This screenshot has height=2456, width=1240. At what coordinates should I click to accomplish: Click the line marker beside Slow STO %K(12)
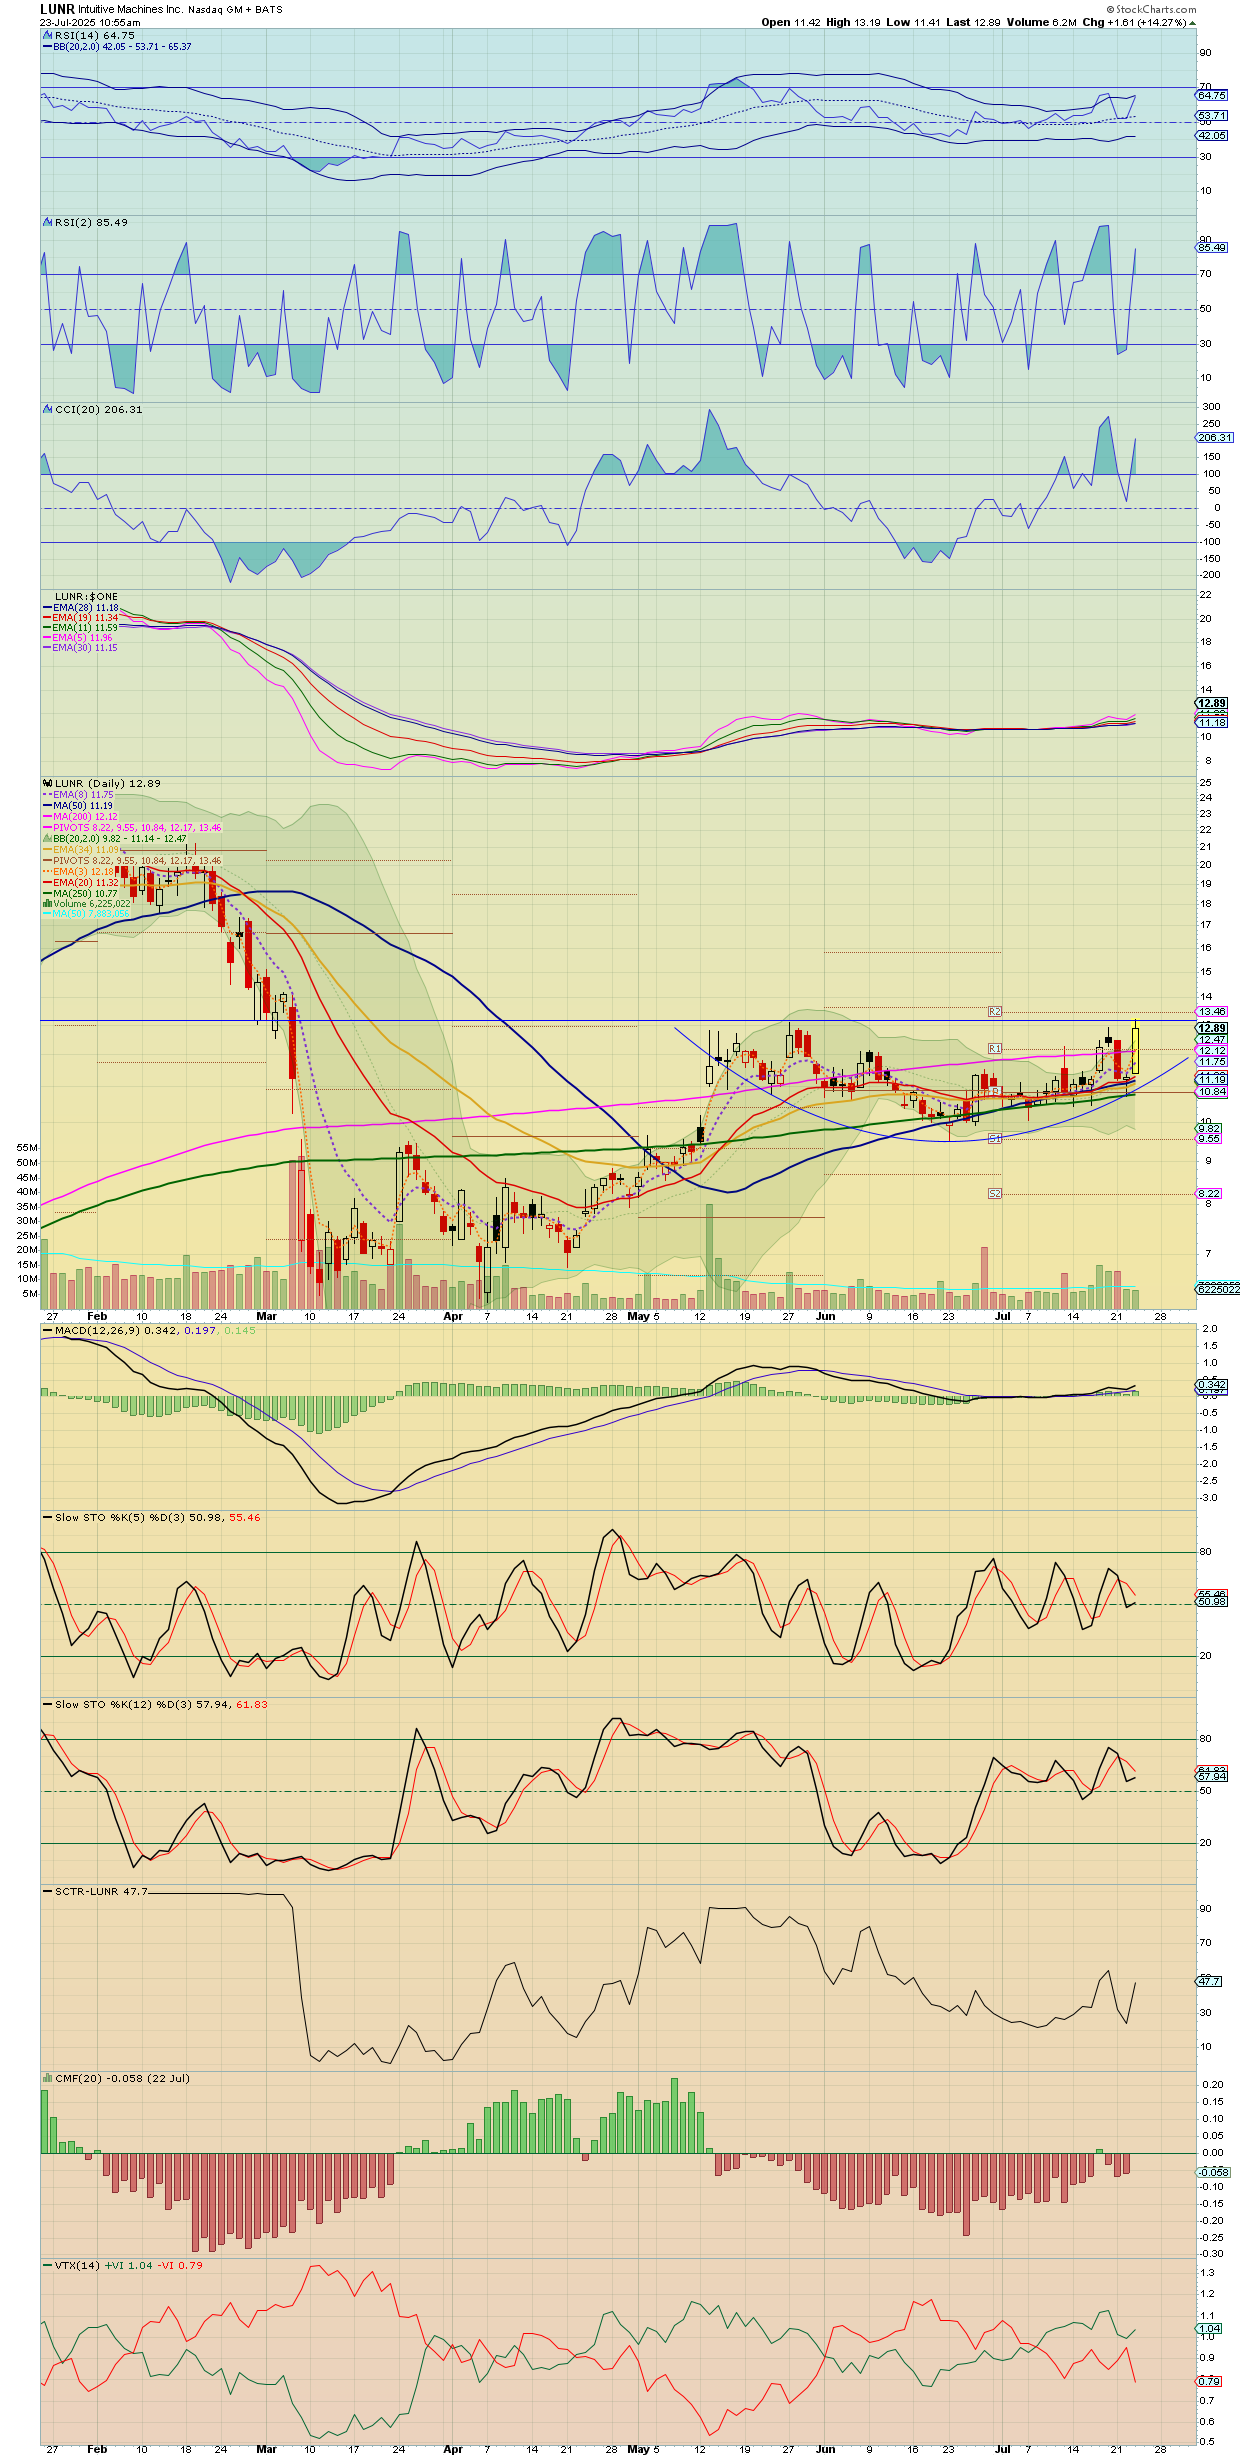[x=47, y=1704]
